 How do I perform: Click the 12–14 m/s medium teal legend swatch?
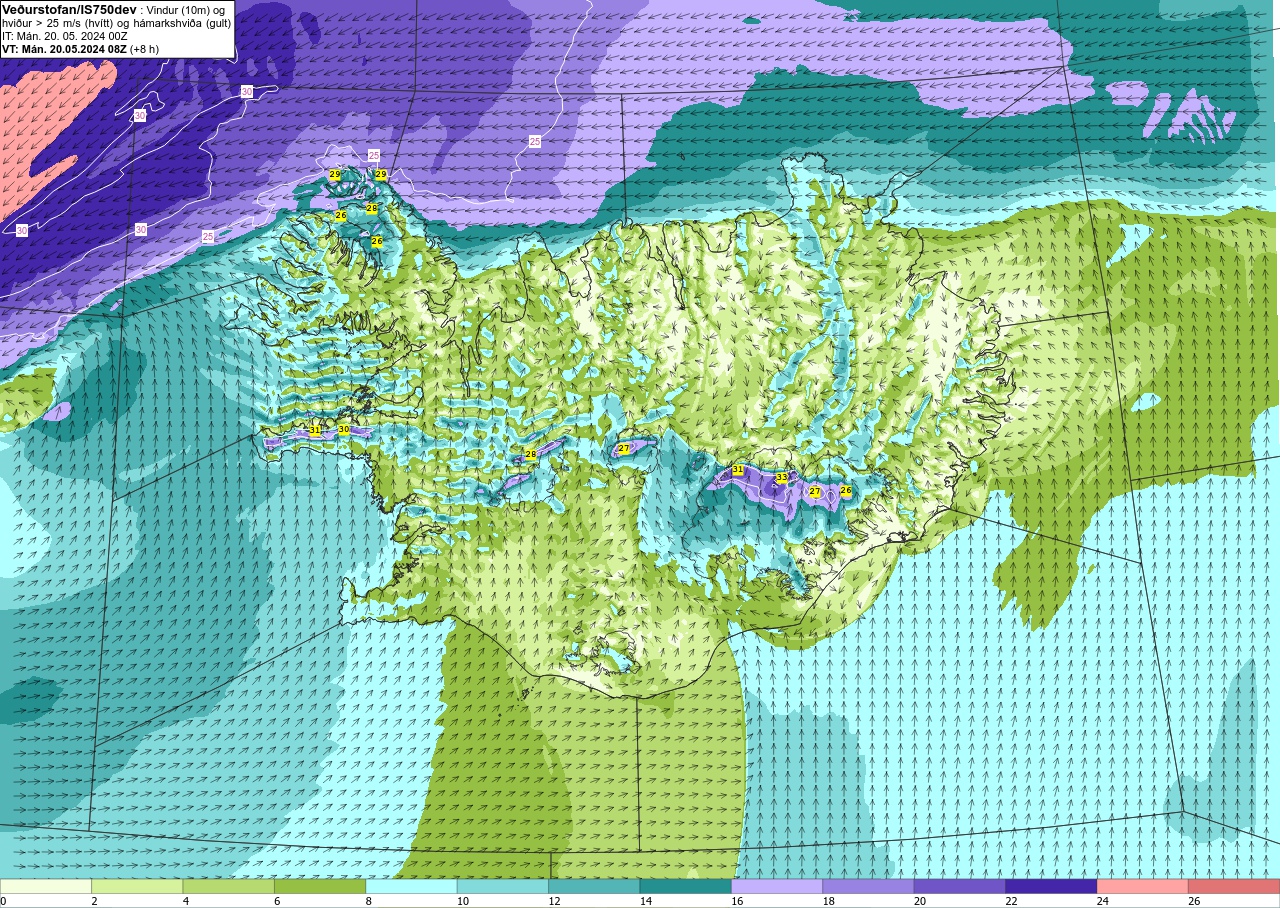(x=594, y=886)
